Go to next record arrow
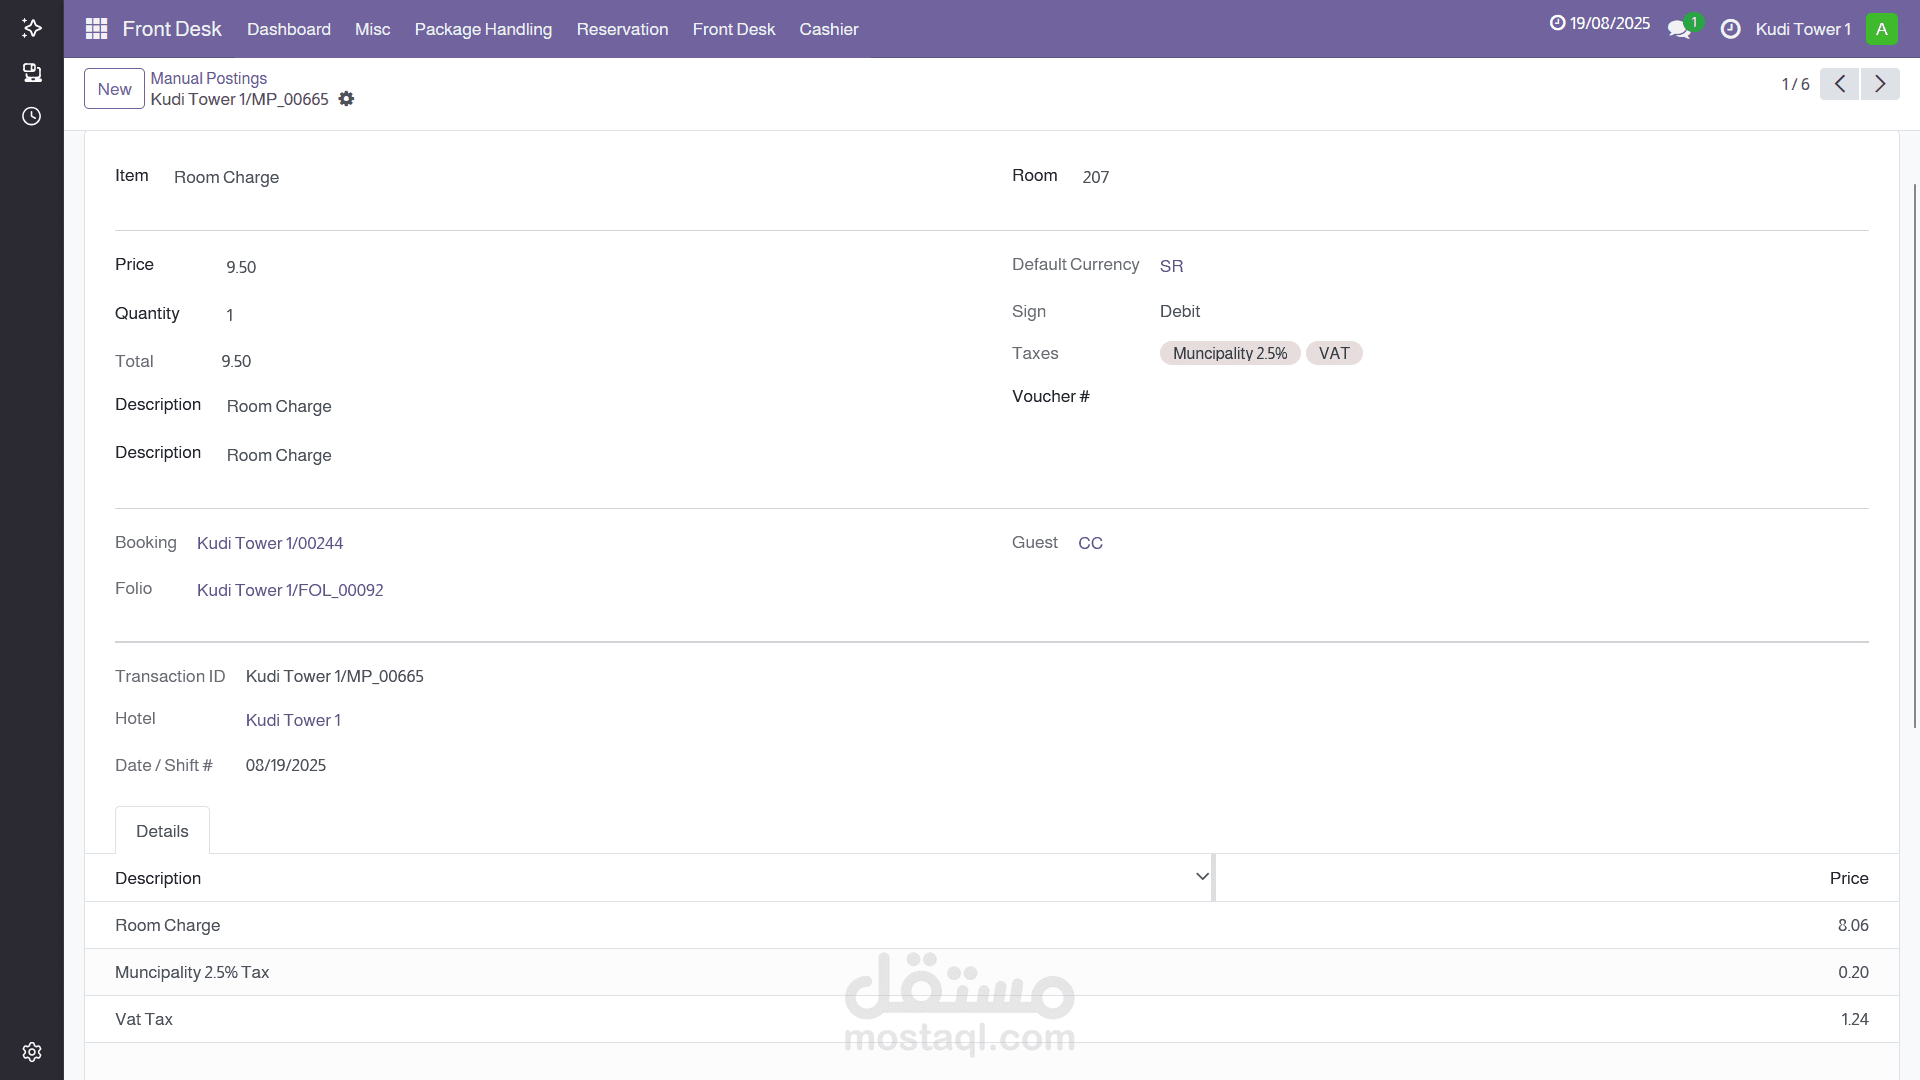Image resolution: width=1920 pixels, height=1080 pixels. pos(1880,84)
